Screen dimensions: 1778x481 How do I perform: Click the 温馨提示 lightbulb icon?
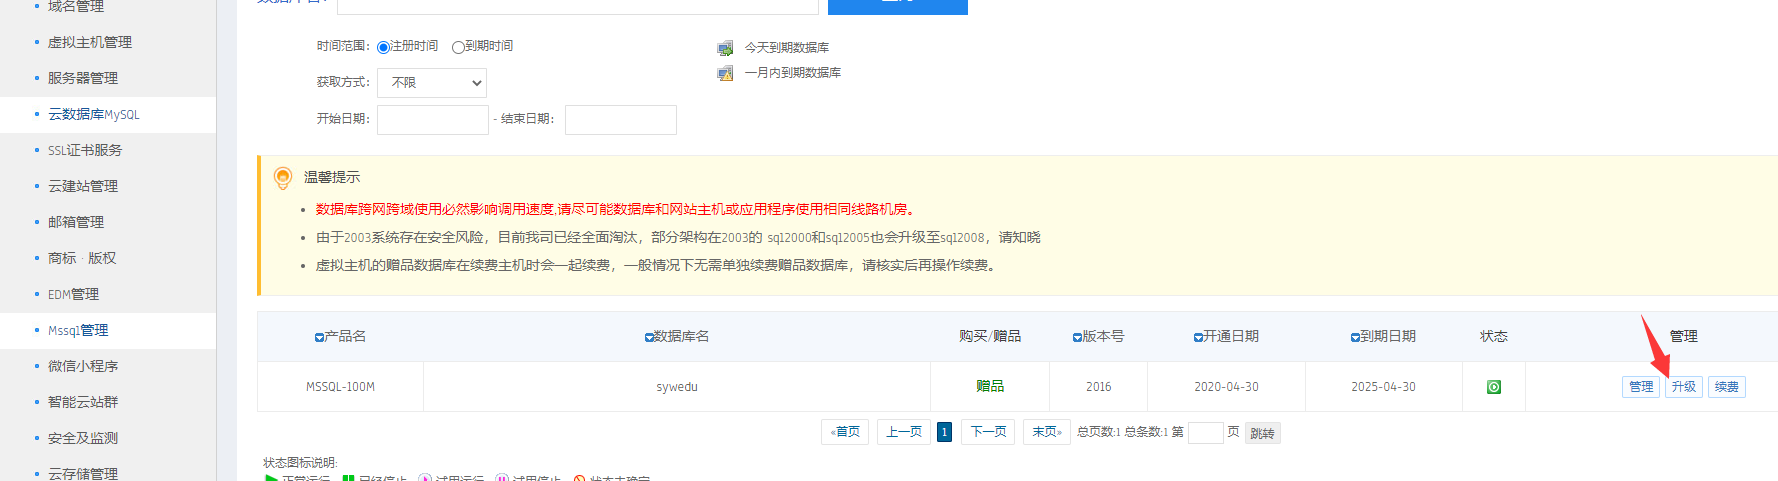[283, 178]
